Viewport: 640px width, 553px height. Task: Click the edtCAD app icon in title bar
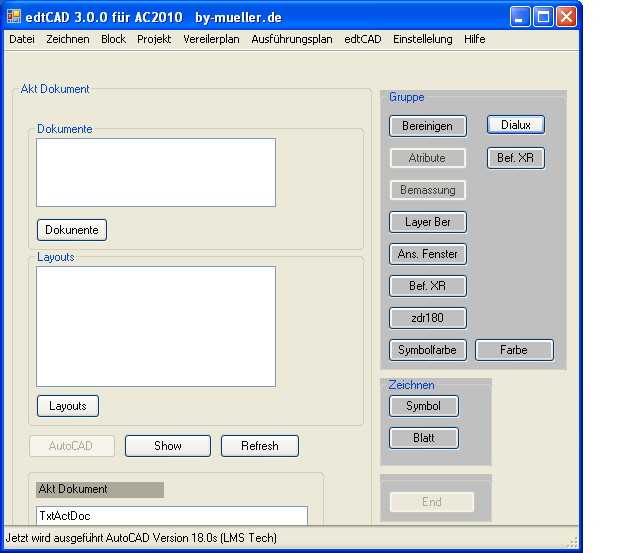(14, 16)
